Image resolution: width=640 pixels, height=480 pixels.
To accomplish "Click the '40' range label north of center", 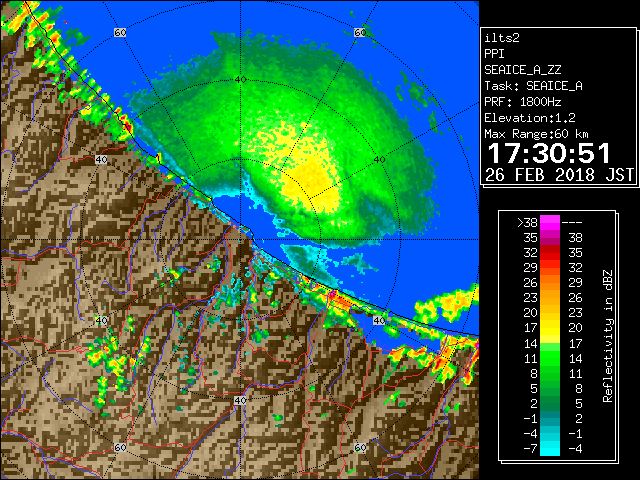I will (x=240, y=79).
